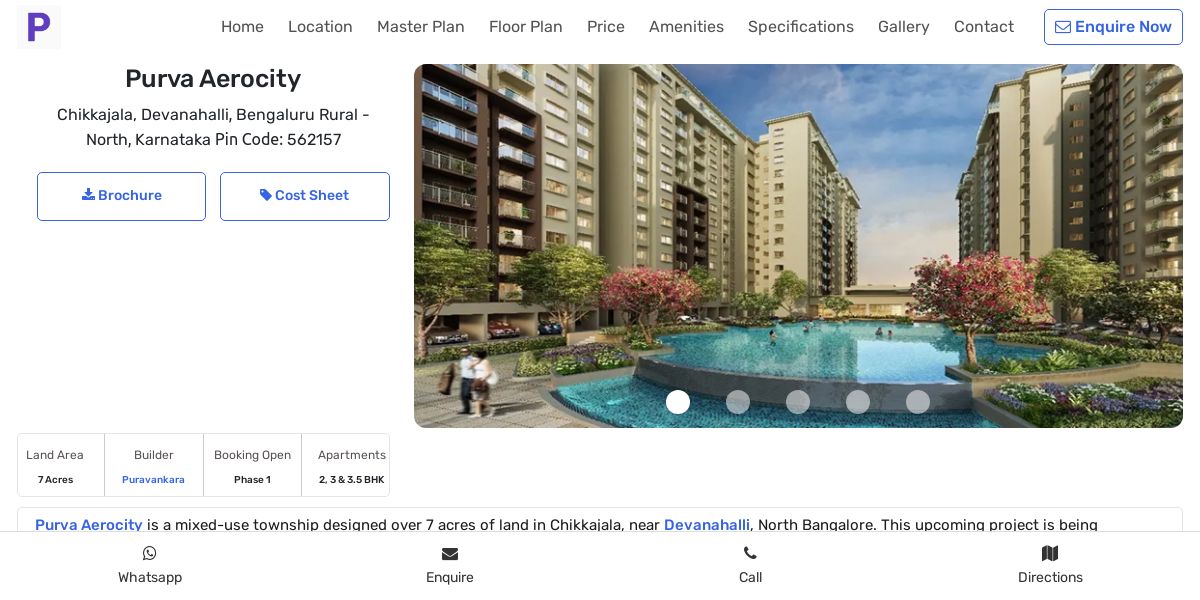The height and width of the screenshot is (600, 1200).
Task: Tap the Call phone icon
Action: coord(750,554)
